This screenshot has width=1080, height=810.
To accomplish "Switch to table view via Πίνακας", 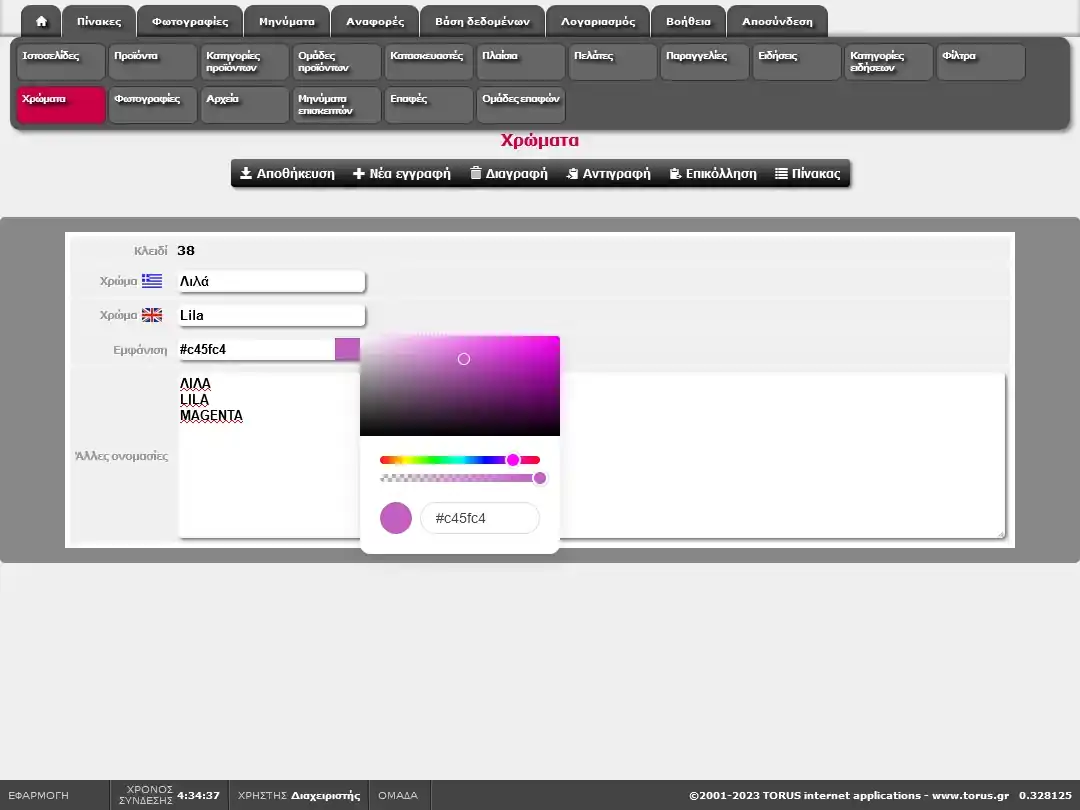I will pyautogui.click(x=808, y=173).
